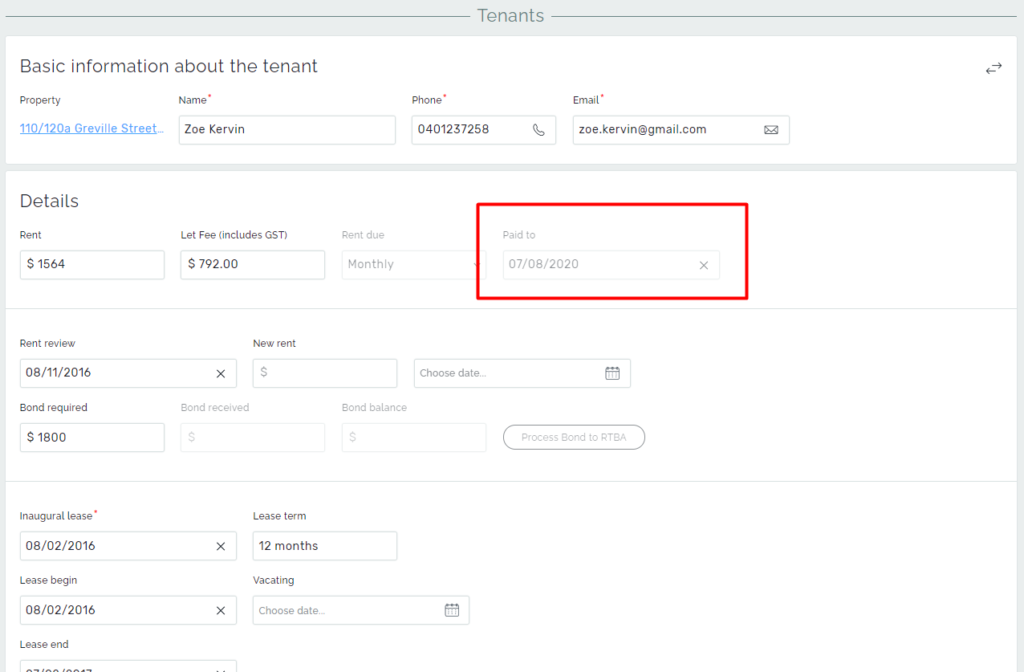Select the Let Fee field $ 792.00
Screen dimensions: 1024x672
(253, 265)
